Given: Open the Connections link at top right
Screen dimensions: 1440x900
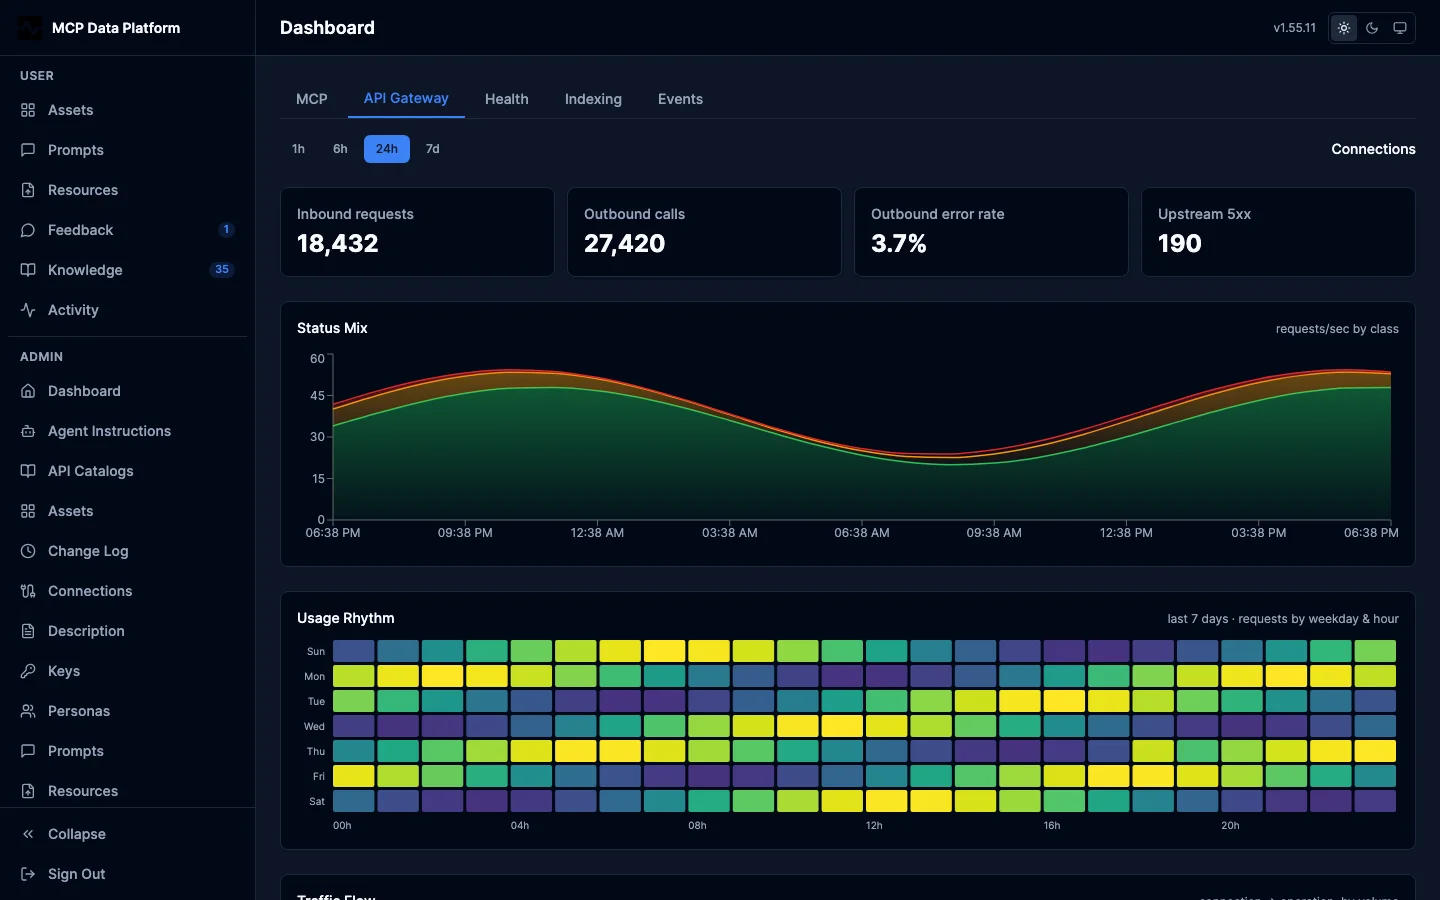Looking at the screenshot, I should pos(1373,149).
